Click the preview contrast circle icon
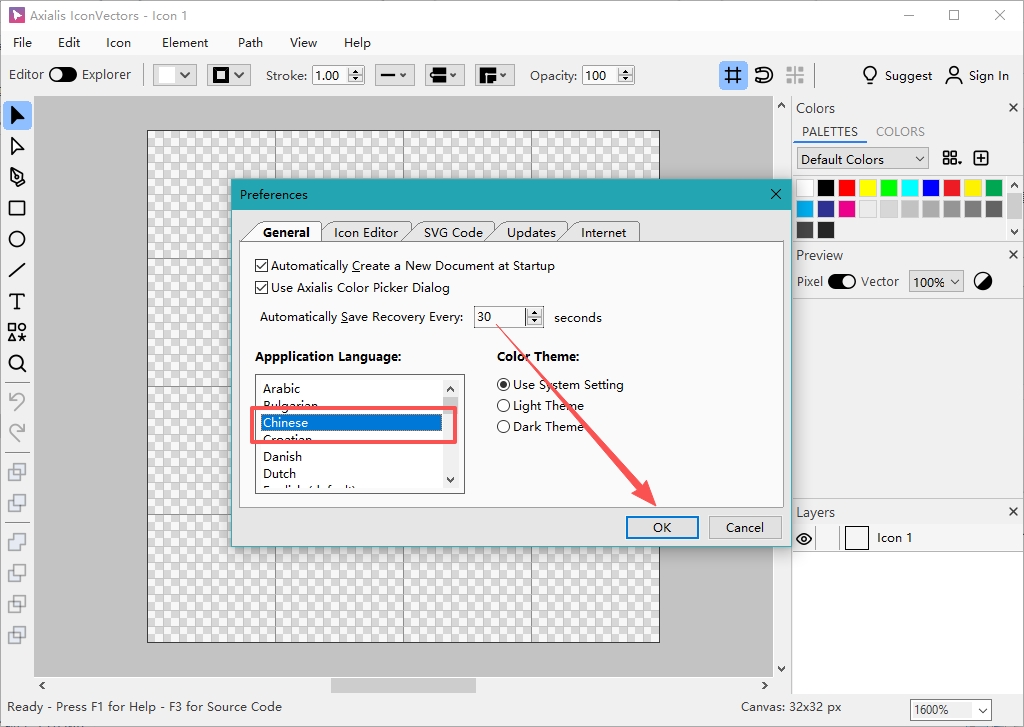This screenshot has height=727, width=1024. tap(983, 282)
